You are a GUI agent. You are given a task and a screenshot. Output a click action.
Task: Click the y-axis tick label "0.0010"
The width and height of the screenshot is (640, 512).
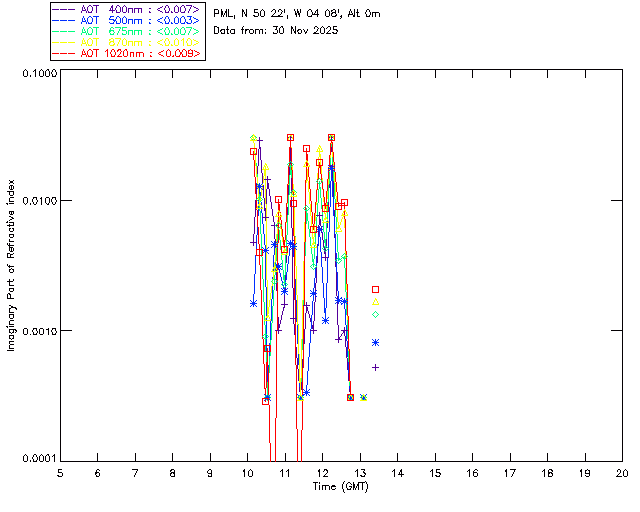pyautogui.click(x=40, y=330)
